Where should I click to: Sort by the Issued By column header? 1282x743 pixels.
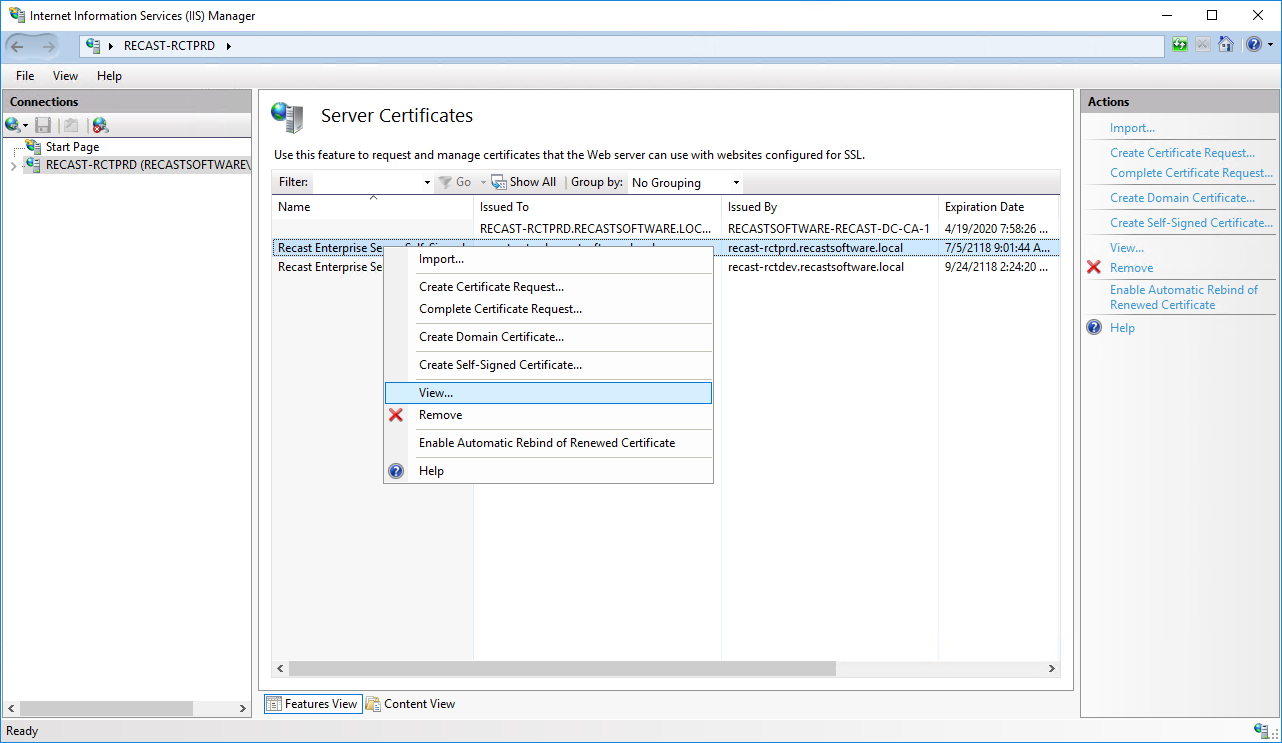click(x=830, y=207)
